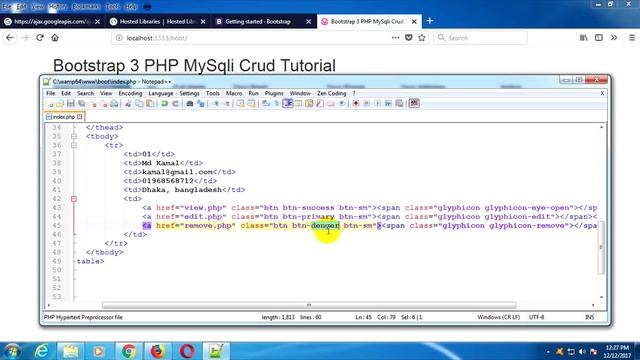Switch to Hosted Libraries browser tab
This screenshot has width=640, height=360.
click(x=158, y=21)
